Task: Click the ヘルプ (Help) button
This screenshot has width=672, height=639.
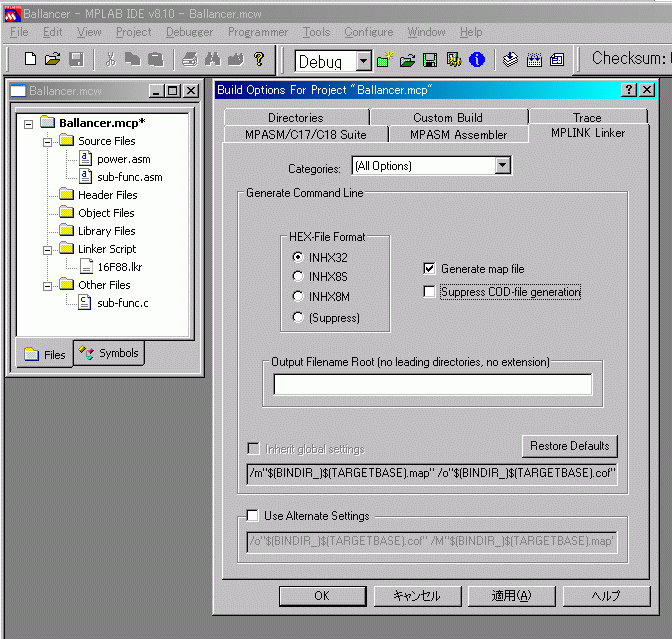Action: [x=606, y=596]
